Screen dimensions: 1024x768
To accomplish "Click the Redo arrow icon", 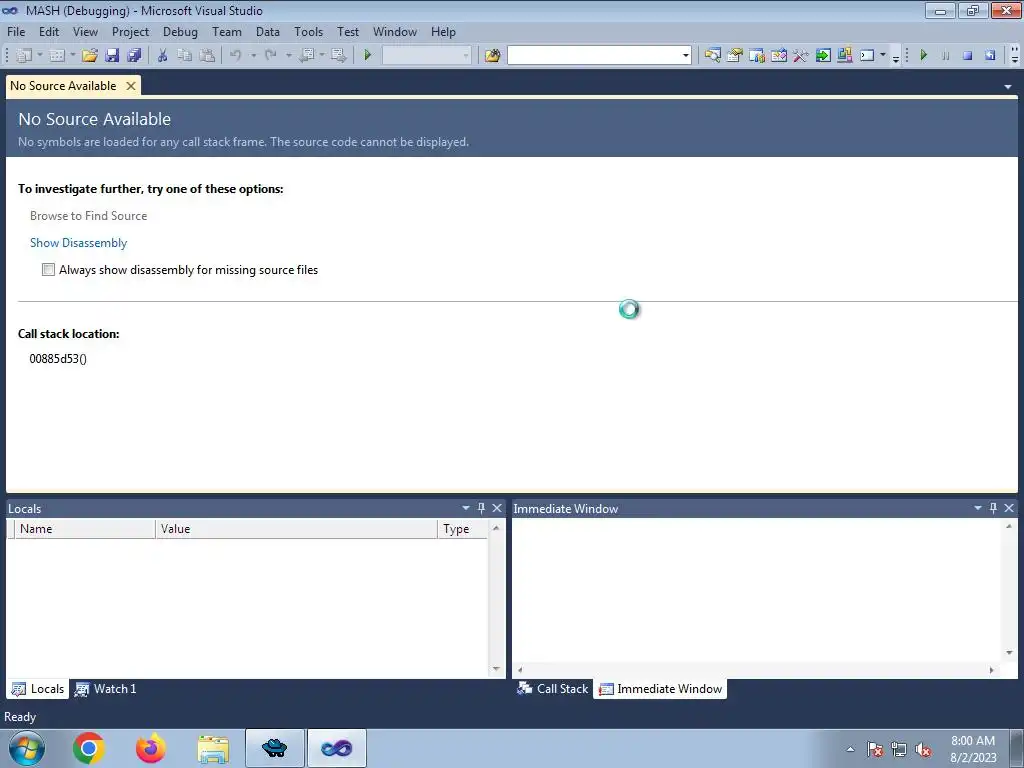I will pyautogui.click(x=270, y=56).
